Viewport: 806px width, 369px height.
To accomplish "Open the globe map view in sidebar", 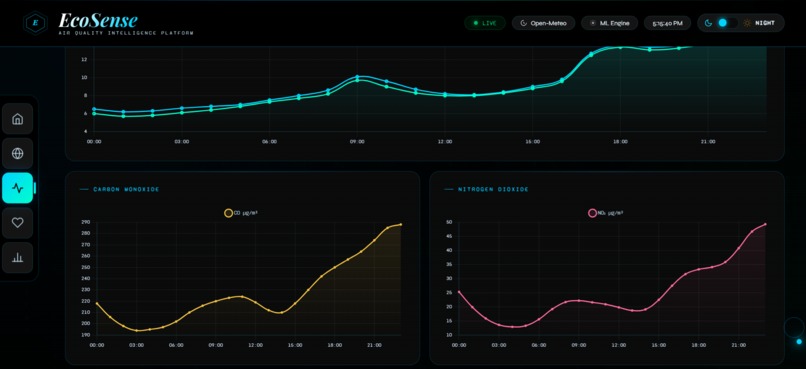I will pos(17,153).
